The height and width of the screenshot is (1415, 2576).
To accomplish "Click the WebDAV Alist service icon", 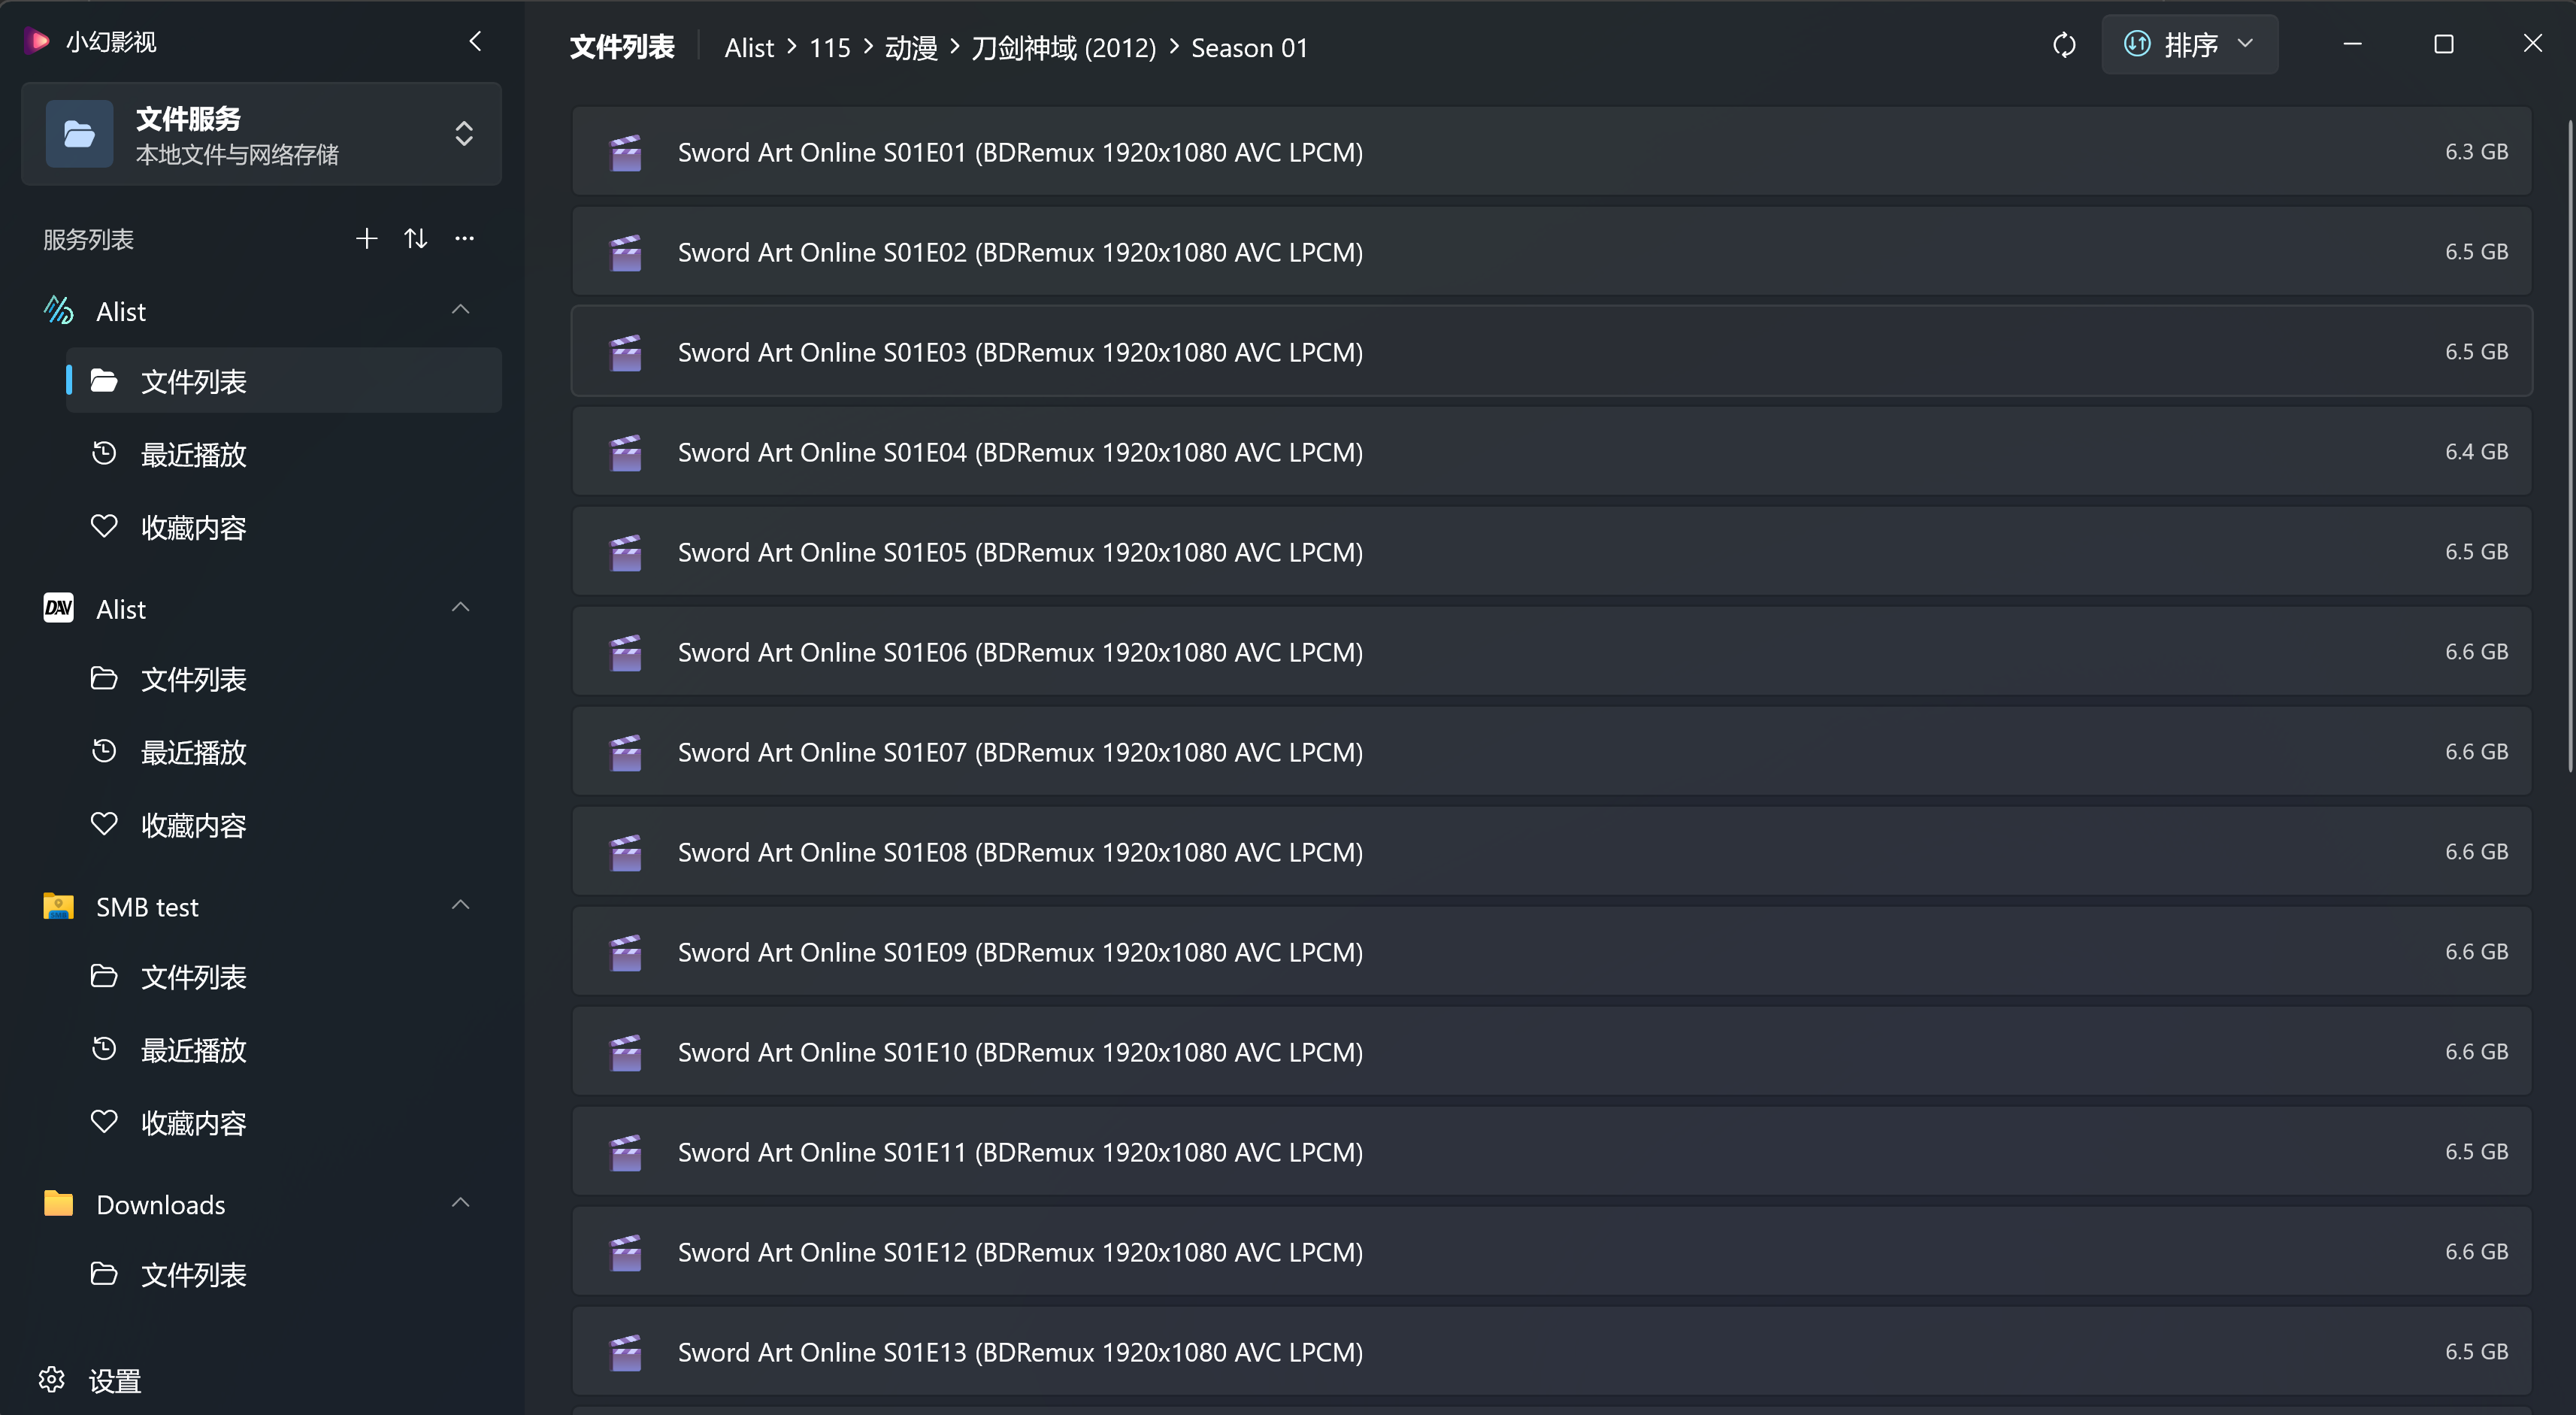I will 59,608.
